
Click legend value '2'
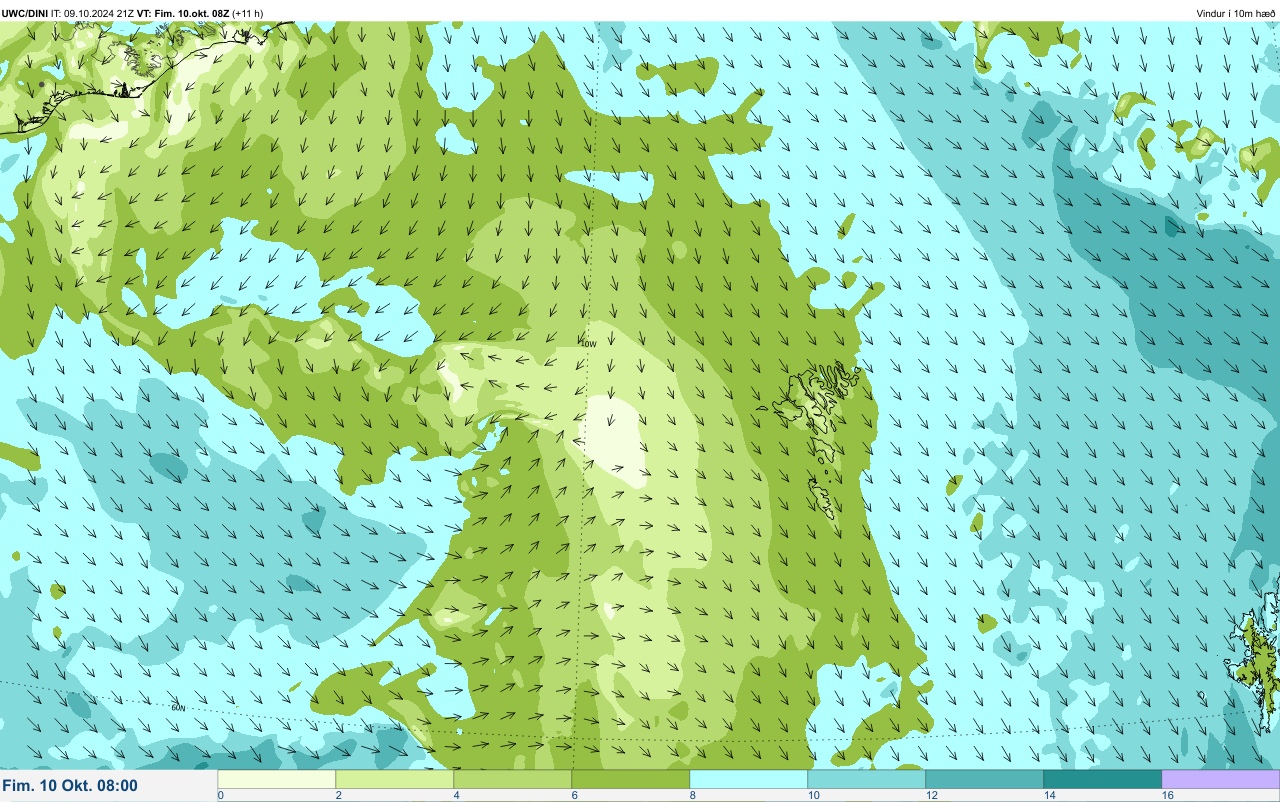pos(339,795)
